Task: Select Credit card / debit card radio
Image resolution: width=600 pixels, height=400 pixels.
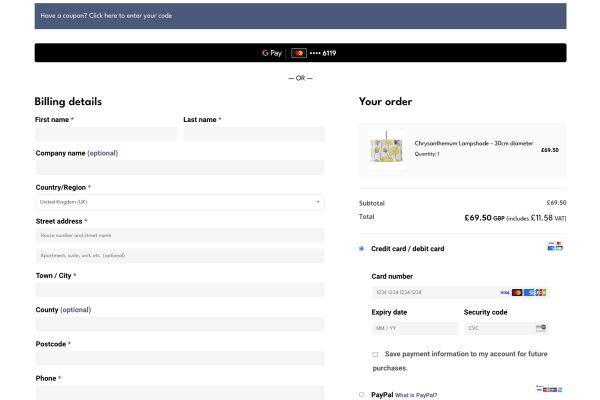Action: pos(362,248)
